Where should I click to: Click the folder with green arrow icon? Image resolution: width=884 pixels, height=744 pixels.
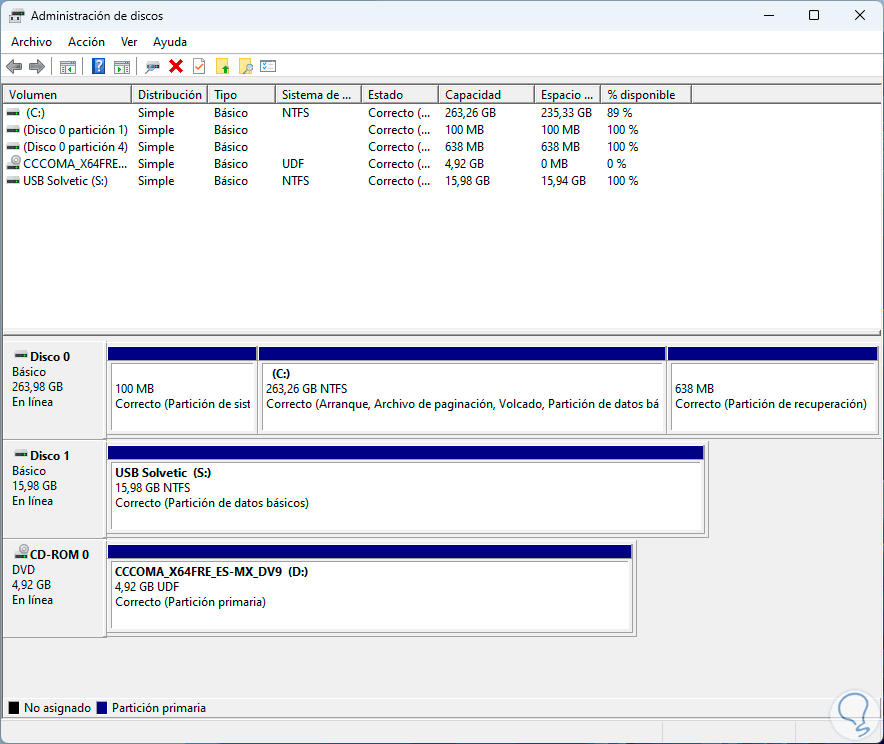pos(223,66)
